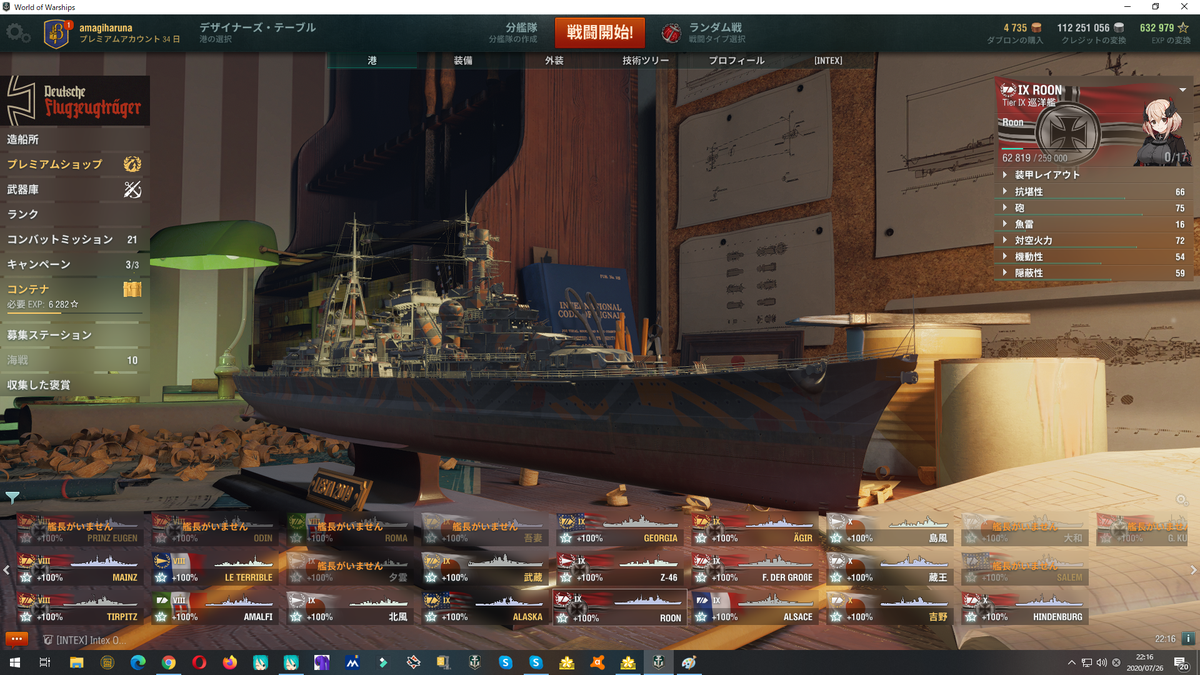
Task: Open プレミアムショップ
Action: click(75, 164)
